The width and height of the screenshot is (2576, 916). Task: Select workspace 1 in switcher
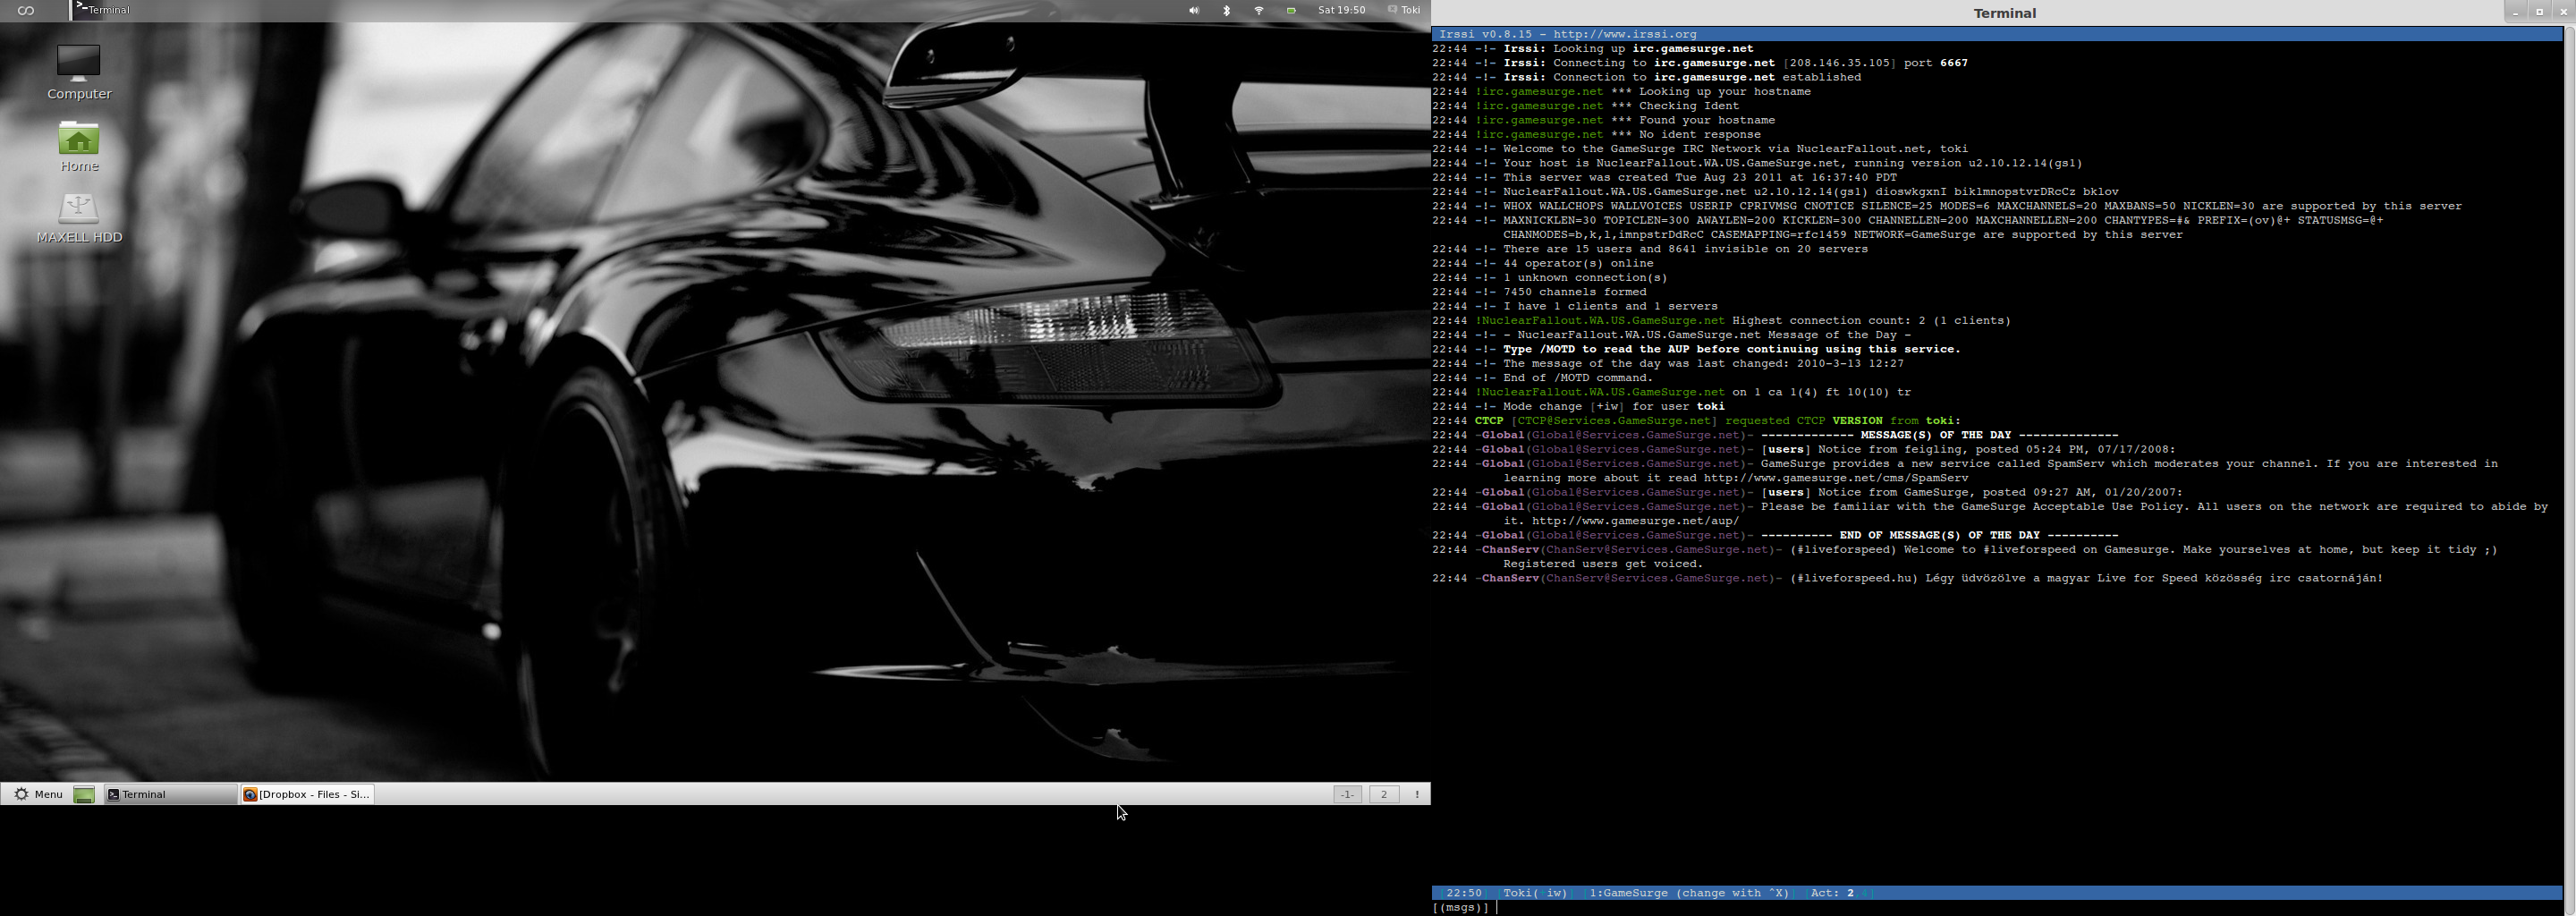[1347, 794]
